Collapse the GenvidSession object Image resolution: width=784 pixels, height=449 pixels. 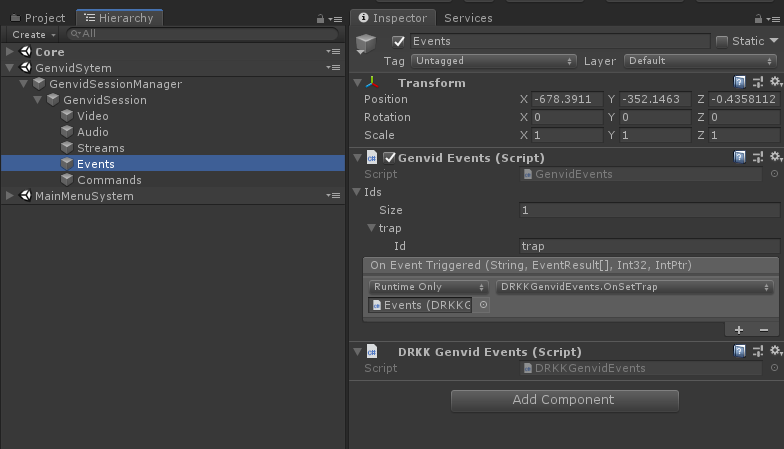37,100
